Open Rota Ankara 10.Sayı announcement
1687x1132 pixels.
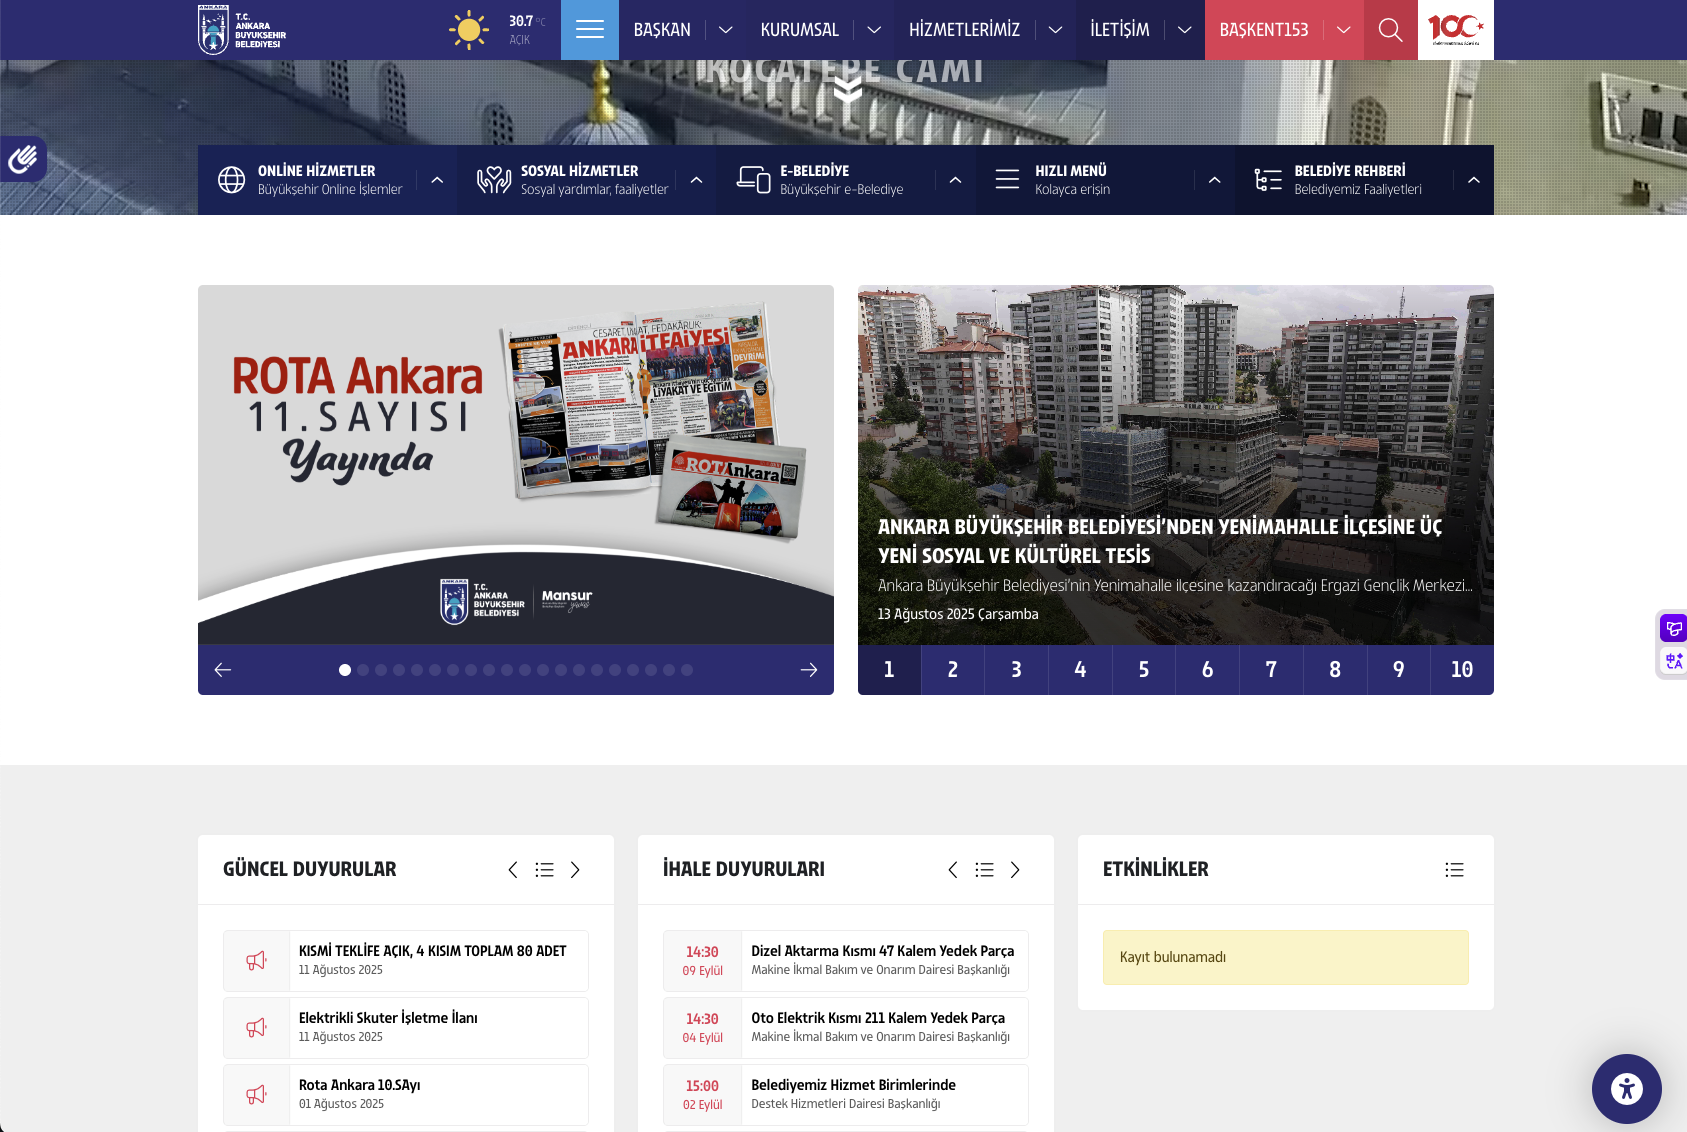360,1085
